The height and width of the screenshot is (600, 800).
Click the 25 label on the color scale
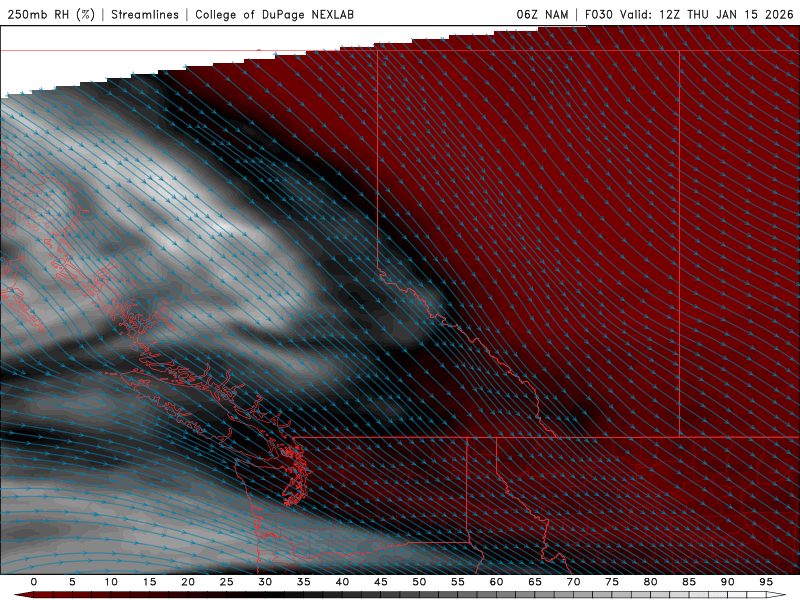227,582
